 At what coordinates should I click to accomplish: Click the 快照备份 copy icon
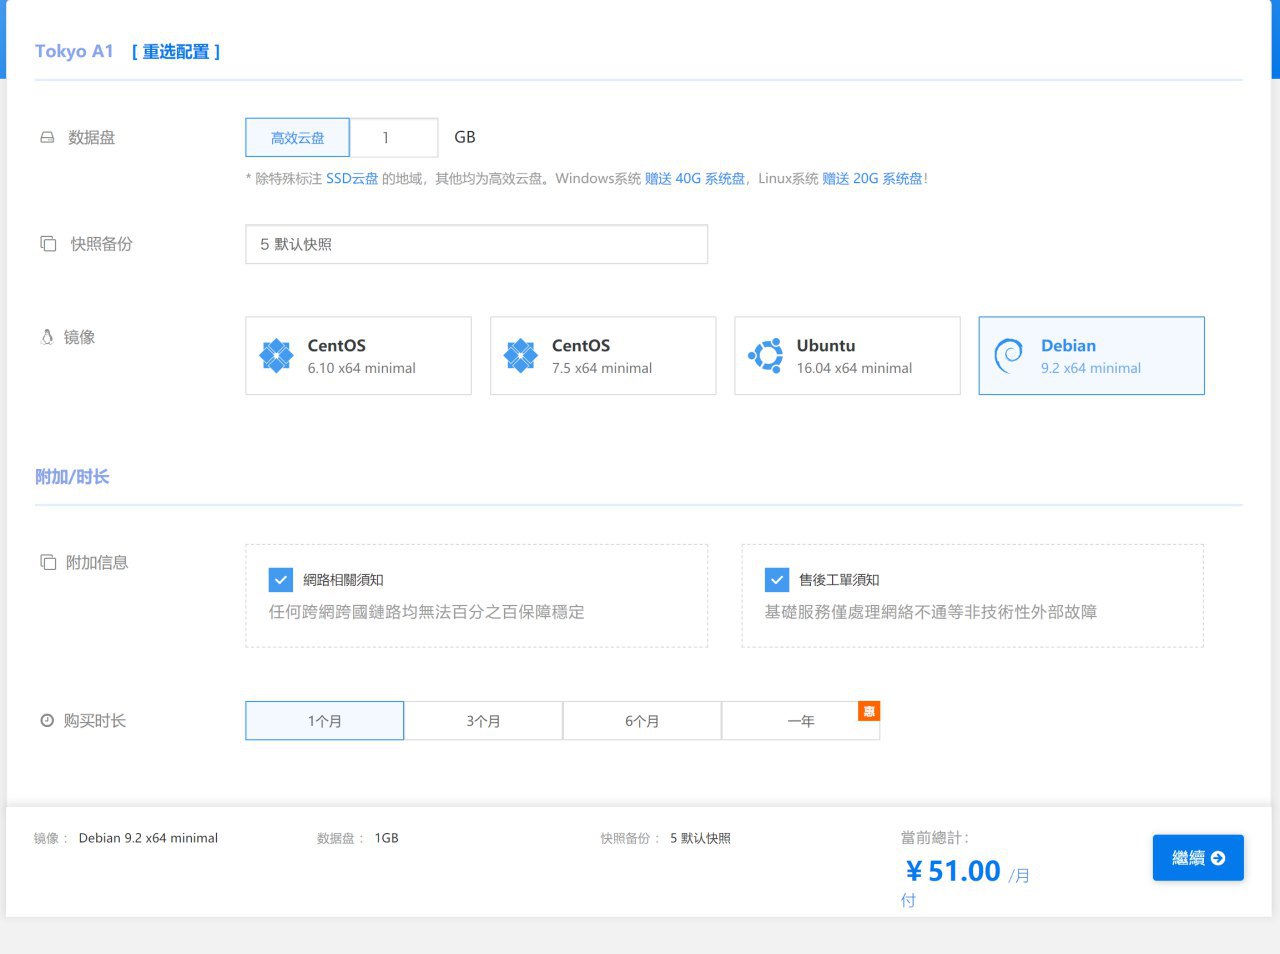(48, 244)
